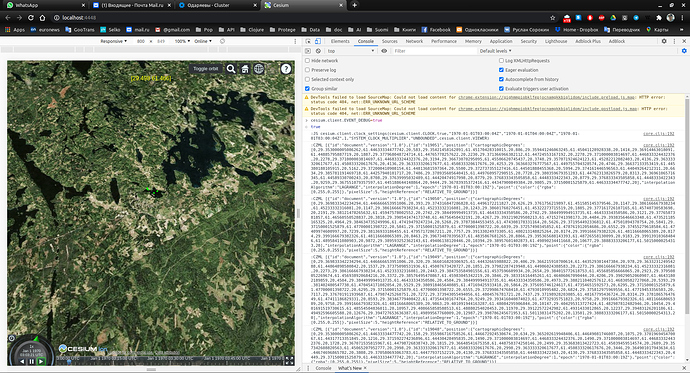Click the Cesium timeline scrubber marker
The image size is (690, 373).
(x=69, y=361)
